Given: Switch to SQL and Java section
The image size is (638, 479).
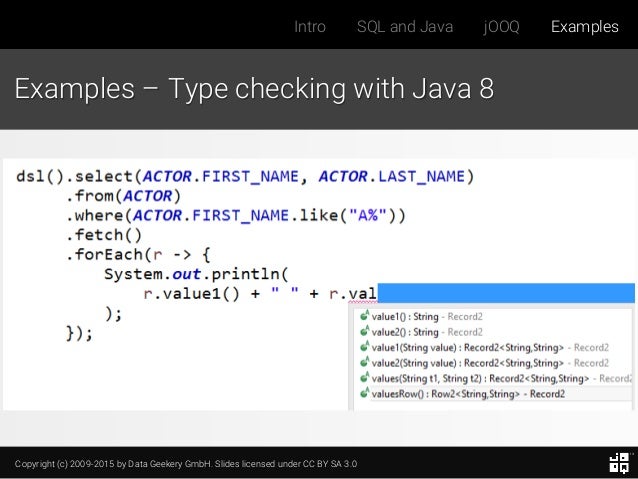Looking at the screenshot, I should tap(405, 26).
